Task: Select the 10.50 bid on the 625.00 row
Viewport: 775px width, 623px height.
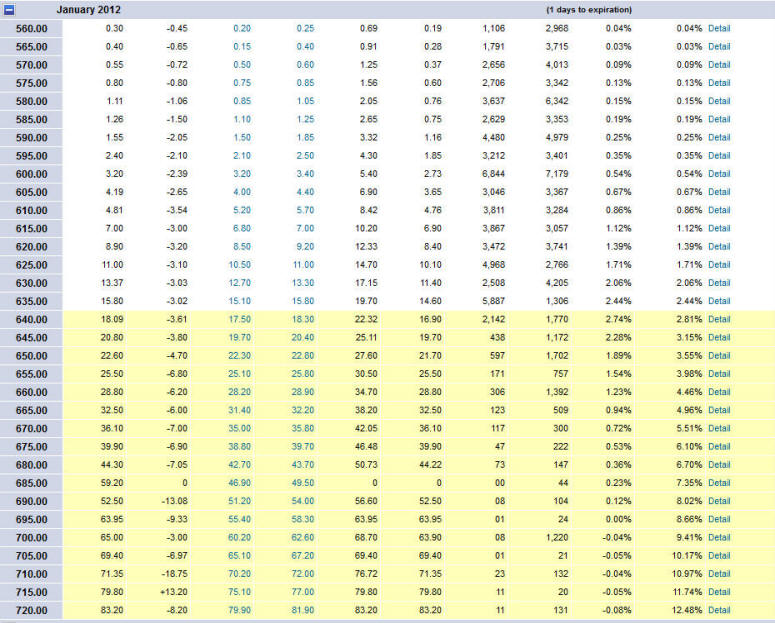Action: point(240,265)
